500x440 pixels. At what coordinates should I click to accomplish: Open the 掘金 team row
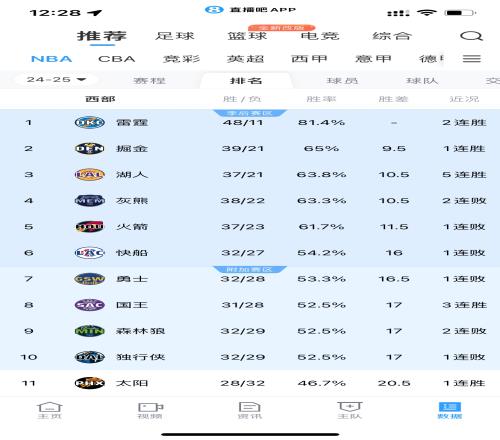[x=250, y=148]
